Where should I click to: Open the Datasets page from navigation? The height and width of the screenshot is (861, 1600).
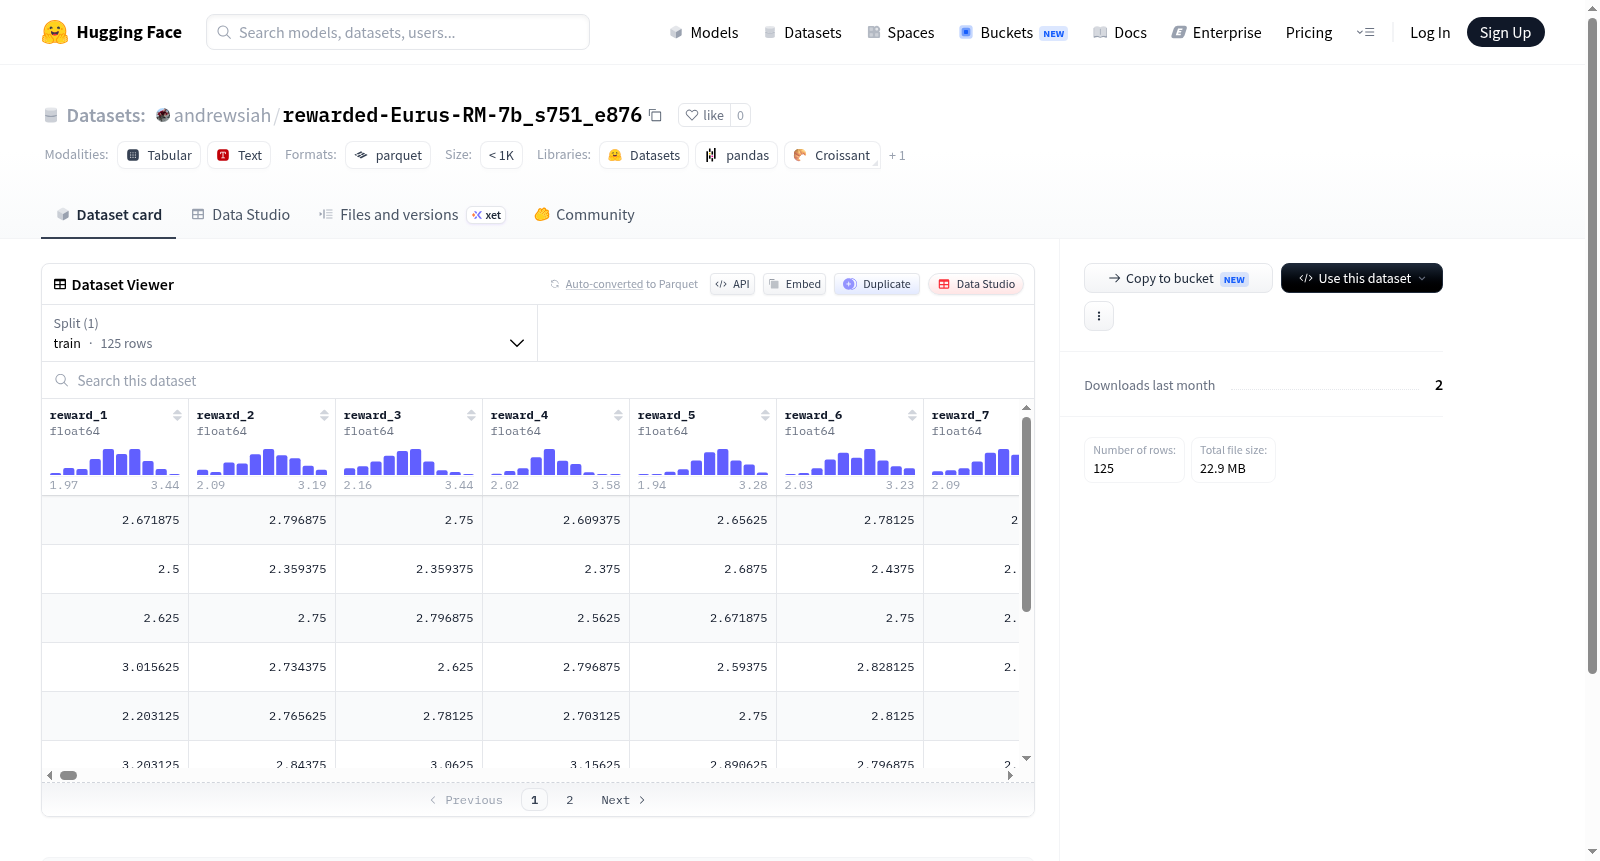(x=803, y=32)
